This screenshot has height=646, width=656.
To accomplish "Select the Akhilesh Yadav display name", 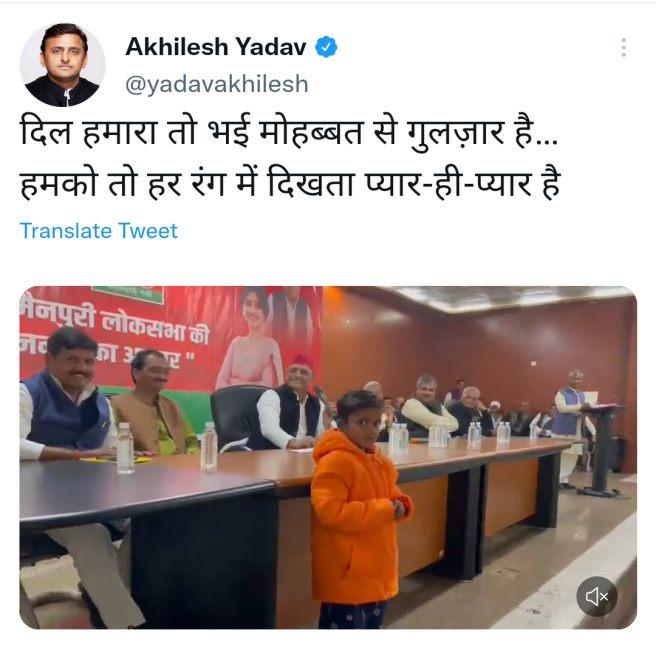I will 216,46.
